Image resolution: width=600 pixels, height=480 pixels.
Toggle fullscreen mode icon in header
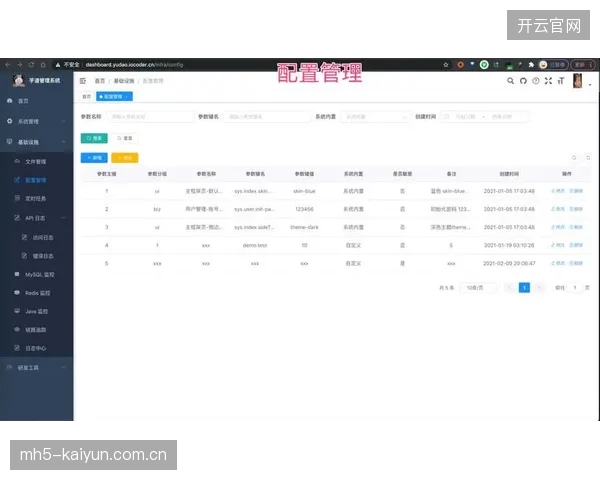pos(548,81)
